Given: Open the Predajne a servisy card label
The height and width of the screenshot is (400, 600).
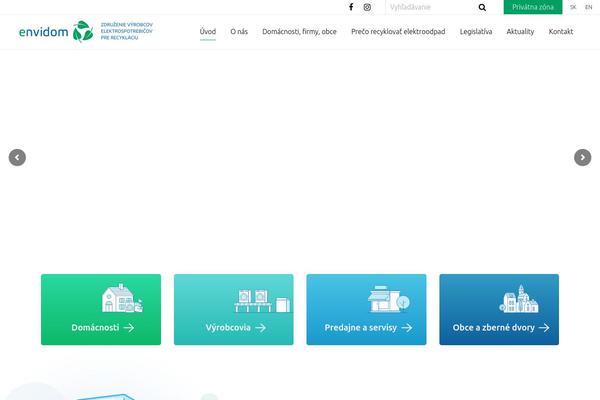Looking at the screenshot, I should coord(360,328).
